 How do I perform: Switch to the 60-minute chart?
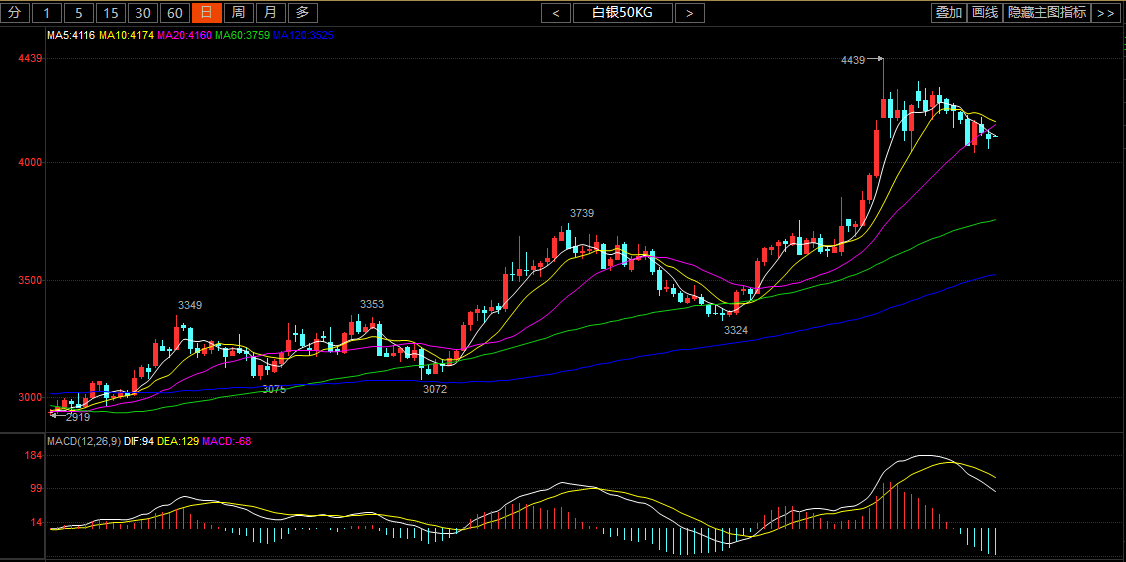pyautogui.click(x=175, y=13)
